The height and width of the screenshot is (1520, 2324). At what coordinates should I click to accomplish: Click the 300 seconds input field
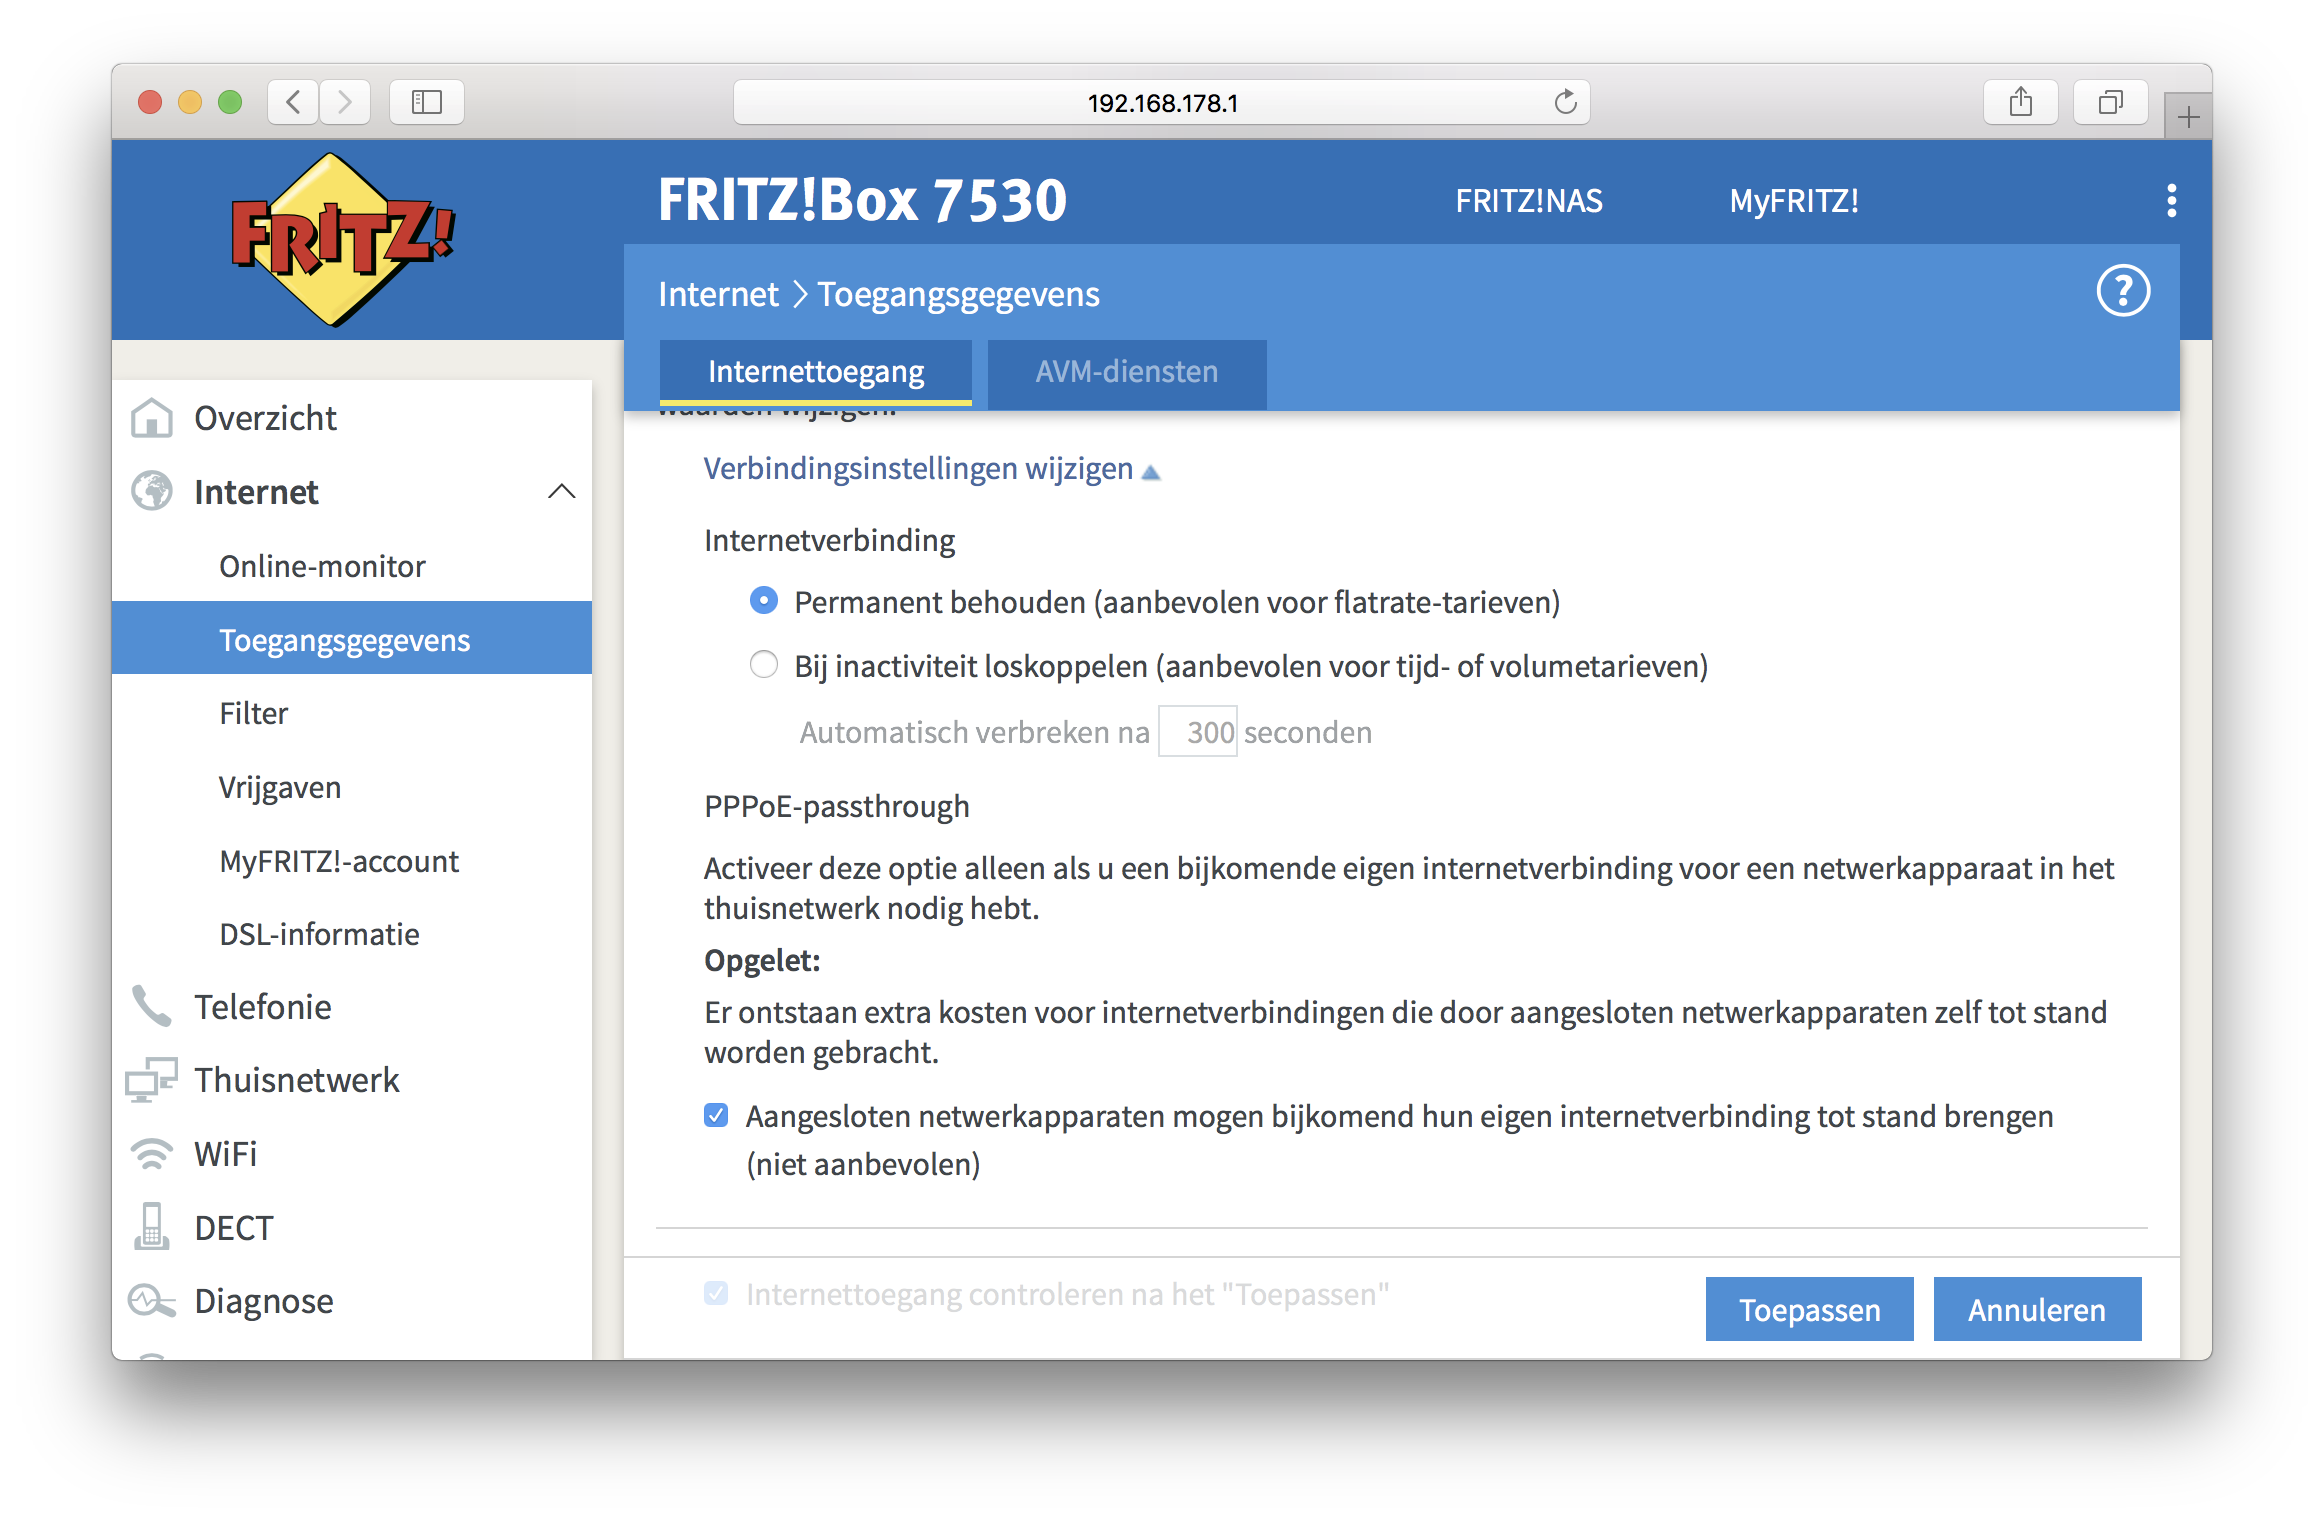[1198, 732]
